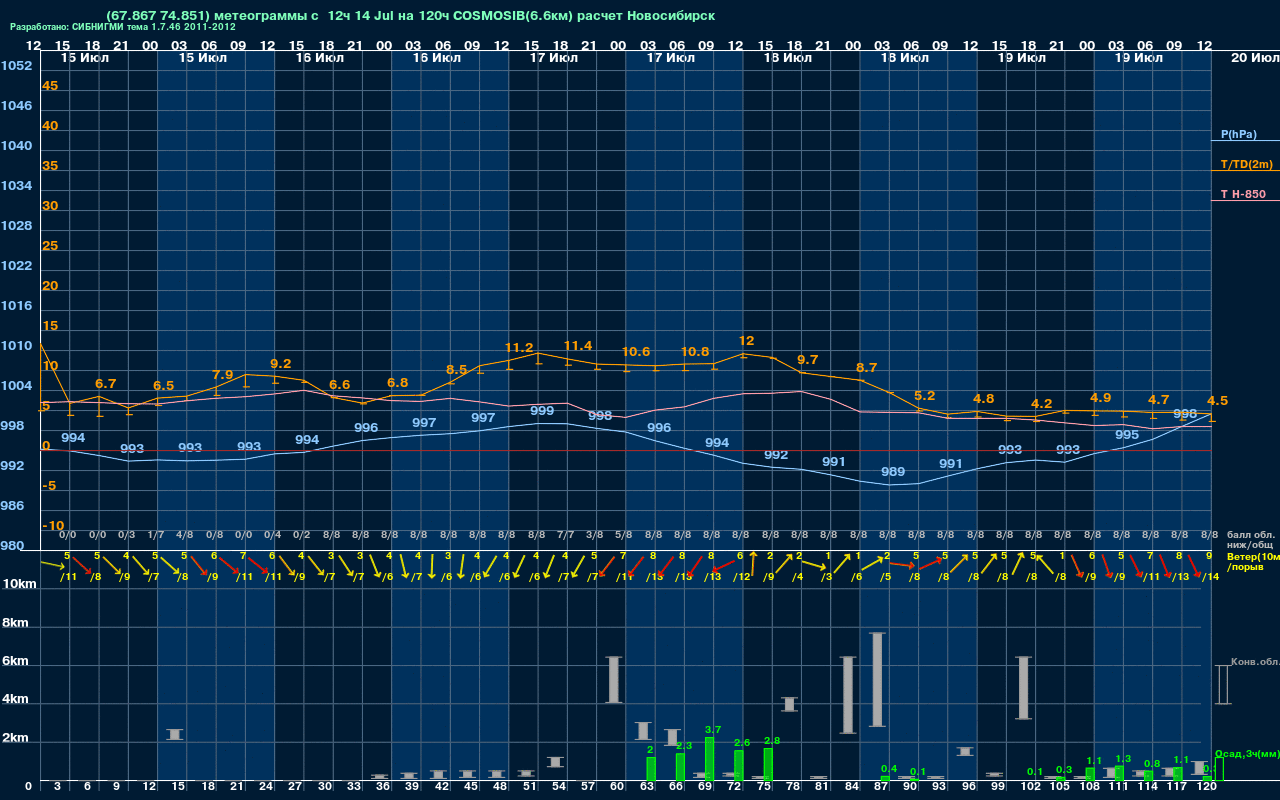The height and width of the screenshot is (800, 1280).
Task: Click the temperature value 11.2
Action: pos(519,348)
